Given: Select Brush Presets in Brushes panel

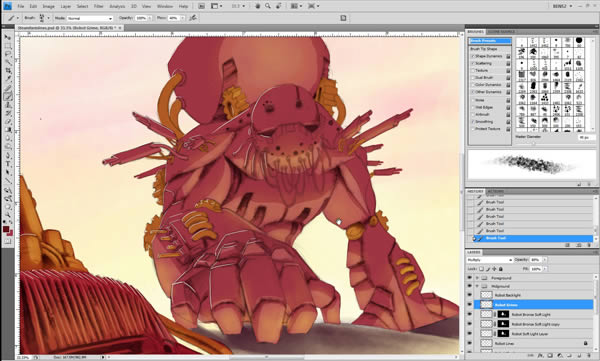Looking at the screenshot, I should coord(490,41).
